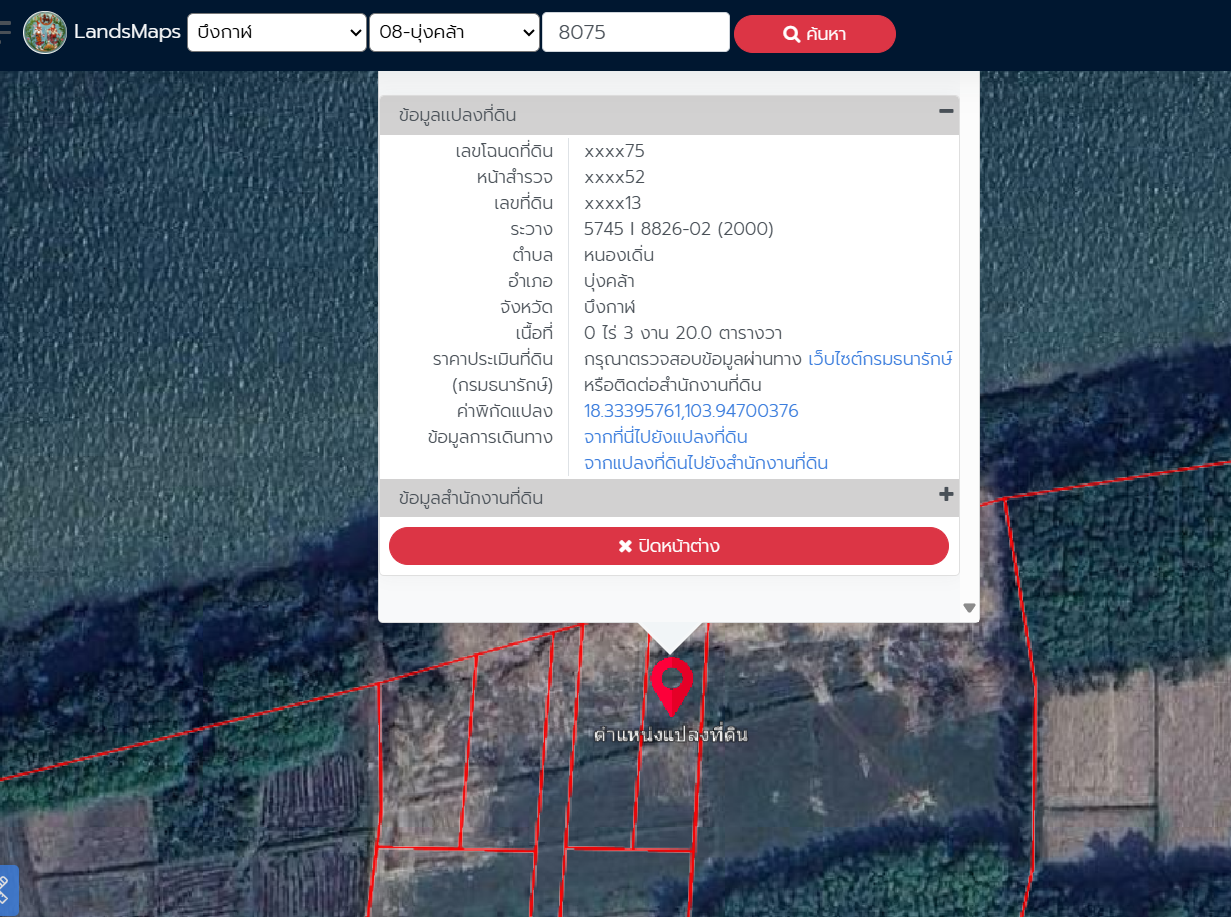Click the magnifier icon in search button
This screenshot has width=1231, height=917.
(x=791, y=34)
